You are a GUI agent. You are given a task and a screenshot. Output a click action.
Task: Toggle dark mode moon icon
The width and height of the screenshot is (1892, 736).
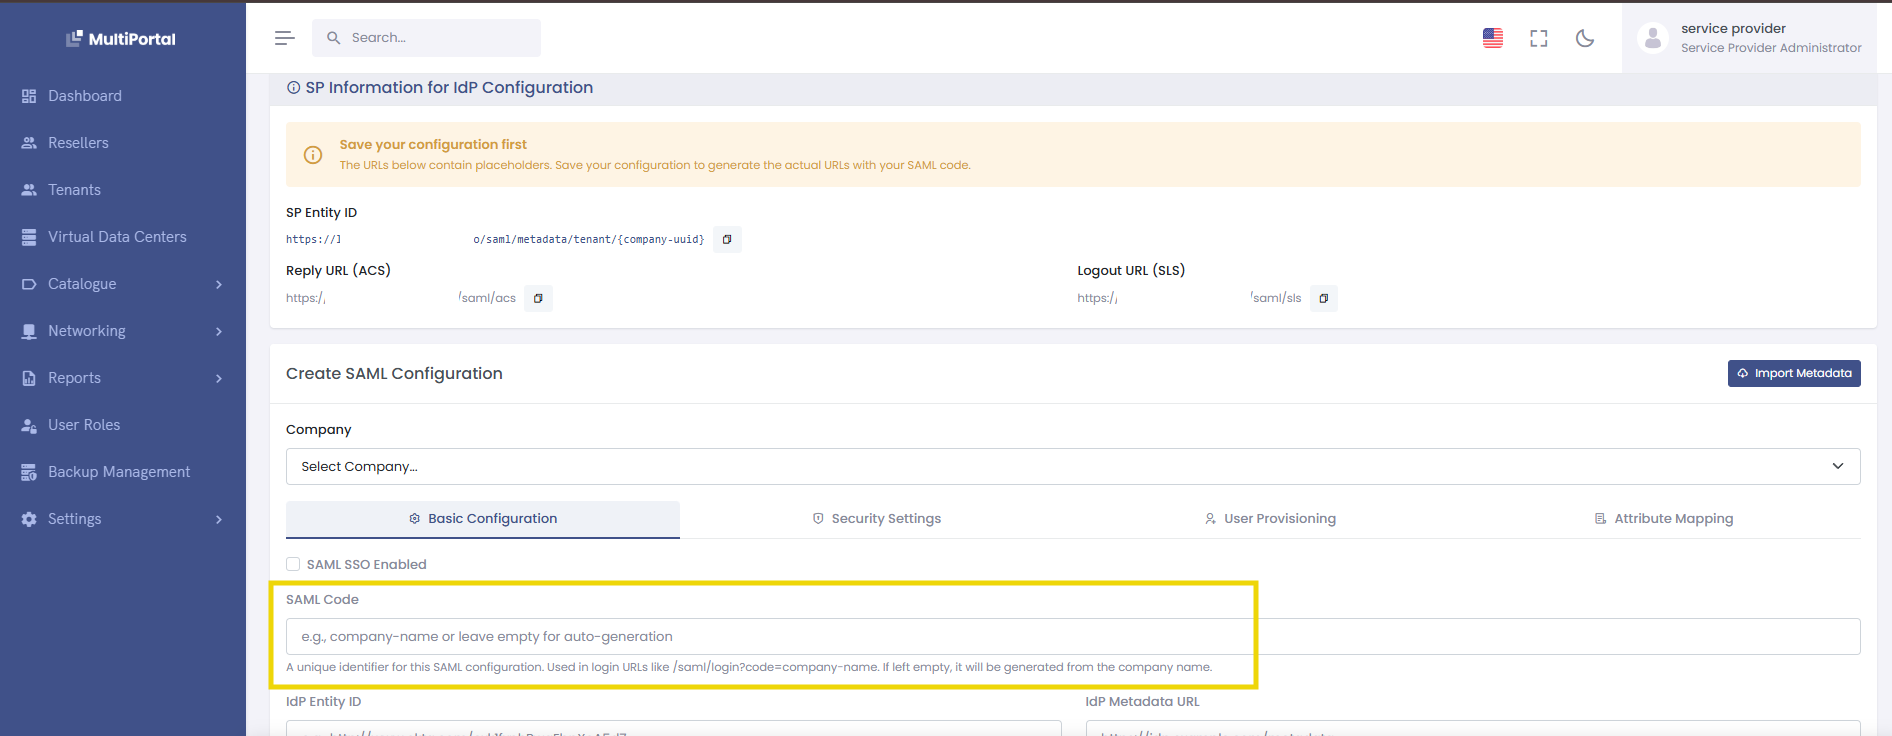[1584, 38]
